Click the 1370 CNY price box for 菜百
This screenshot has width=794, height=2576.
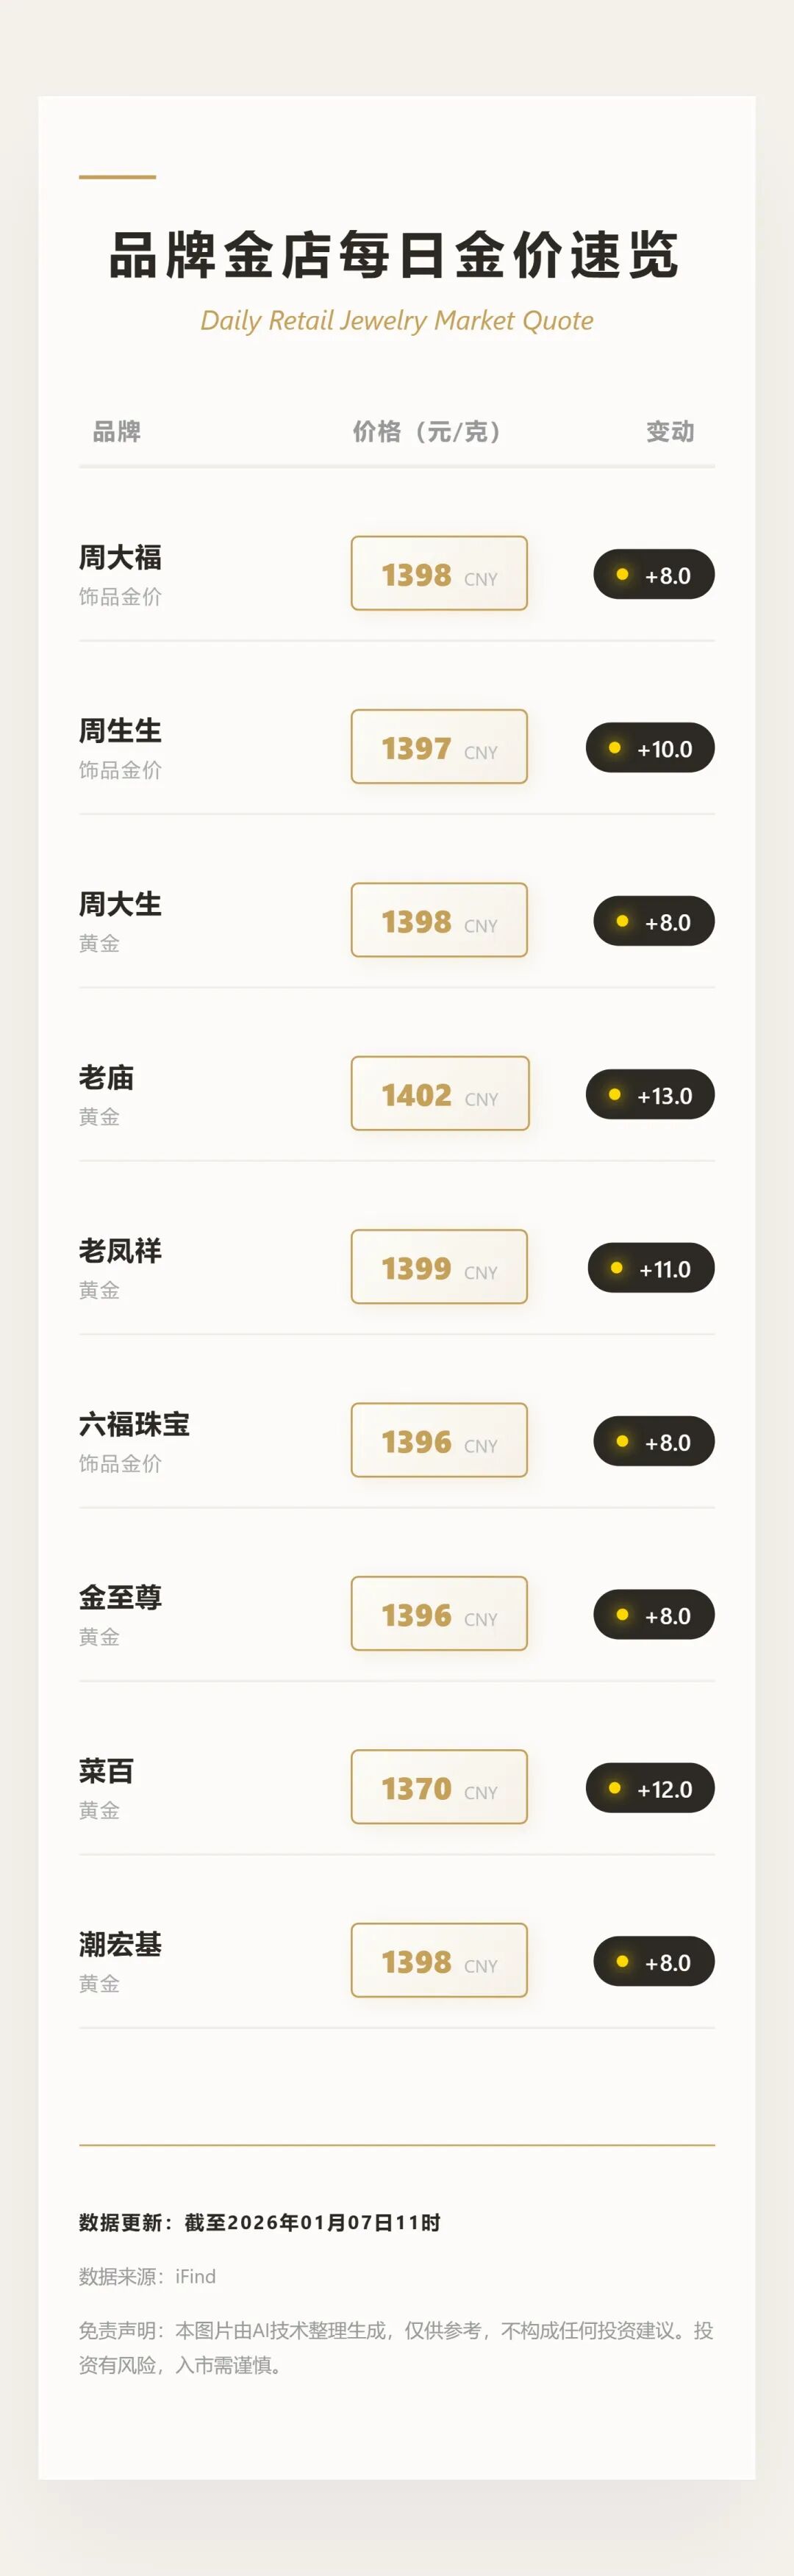tap(439, 1787)
